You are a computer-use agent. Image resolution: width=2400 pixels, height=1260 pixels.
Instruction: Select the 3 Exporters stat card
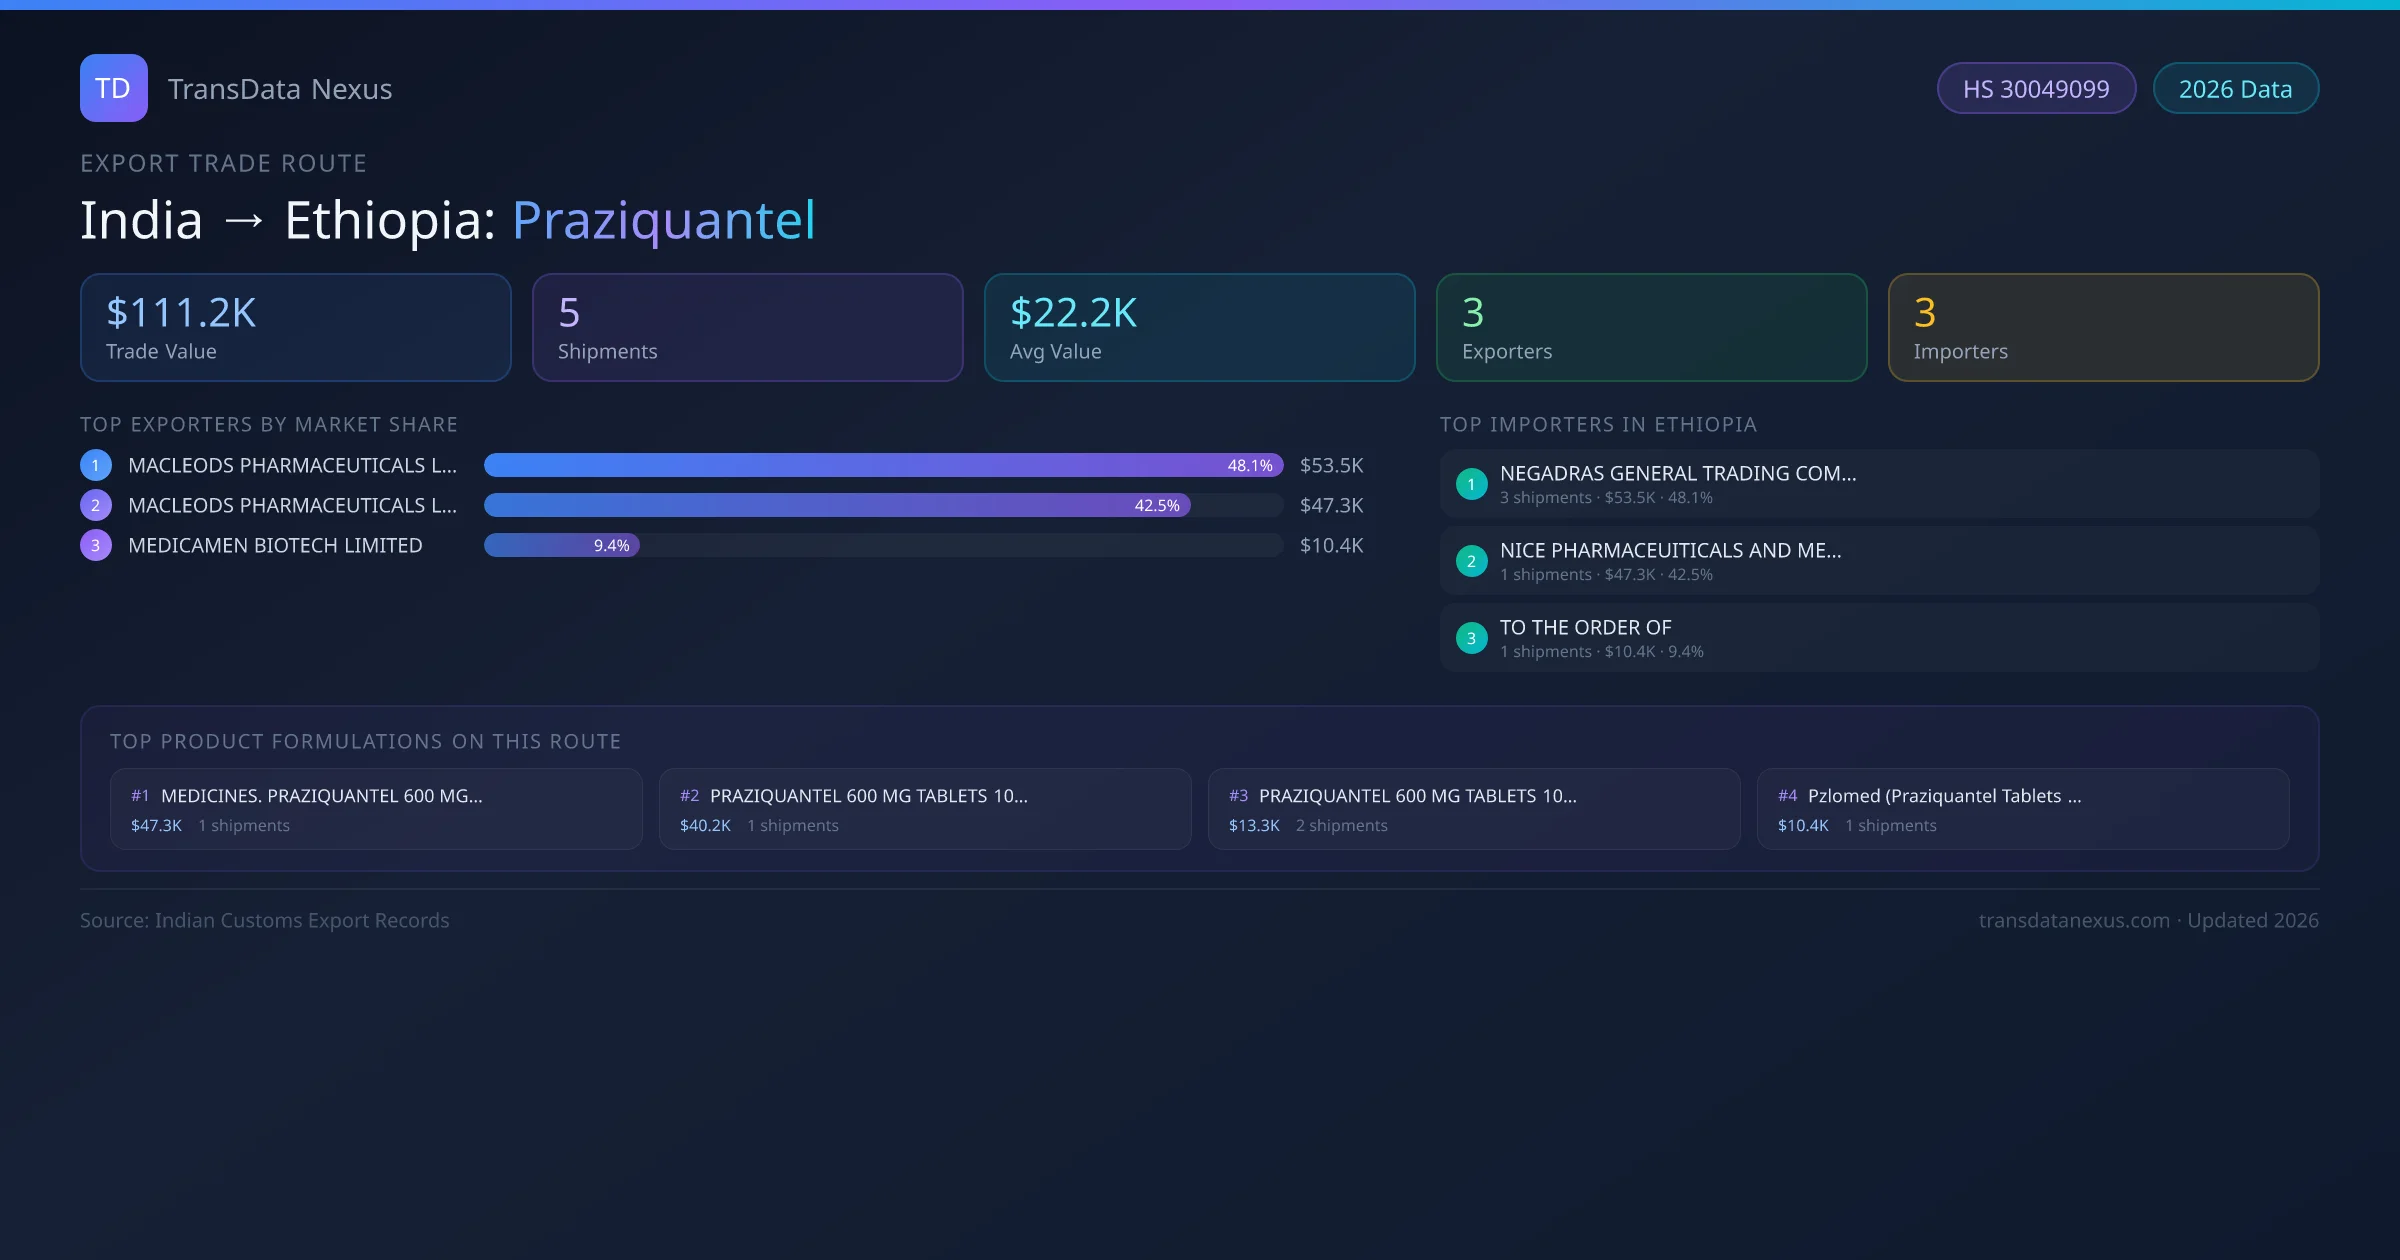1651,328
